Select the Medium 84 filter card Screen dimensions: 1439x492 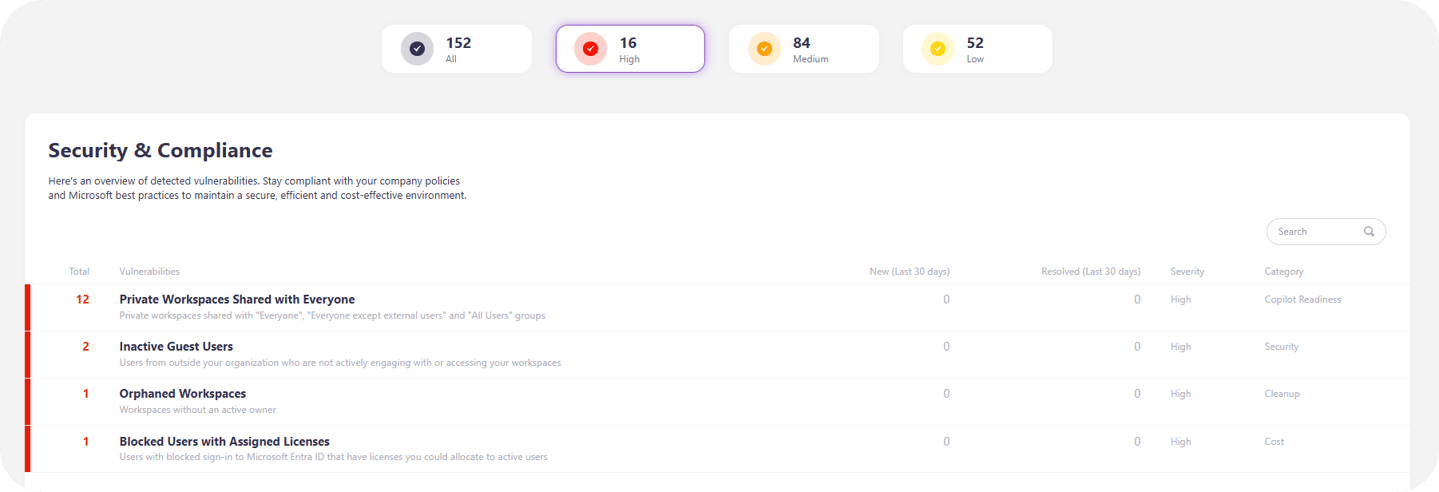(804, 49)
